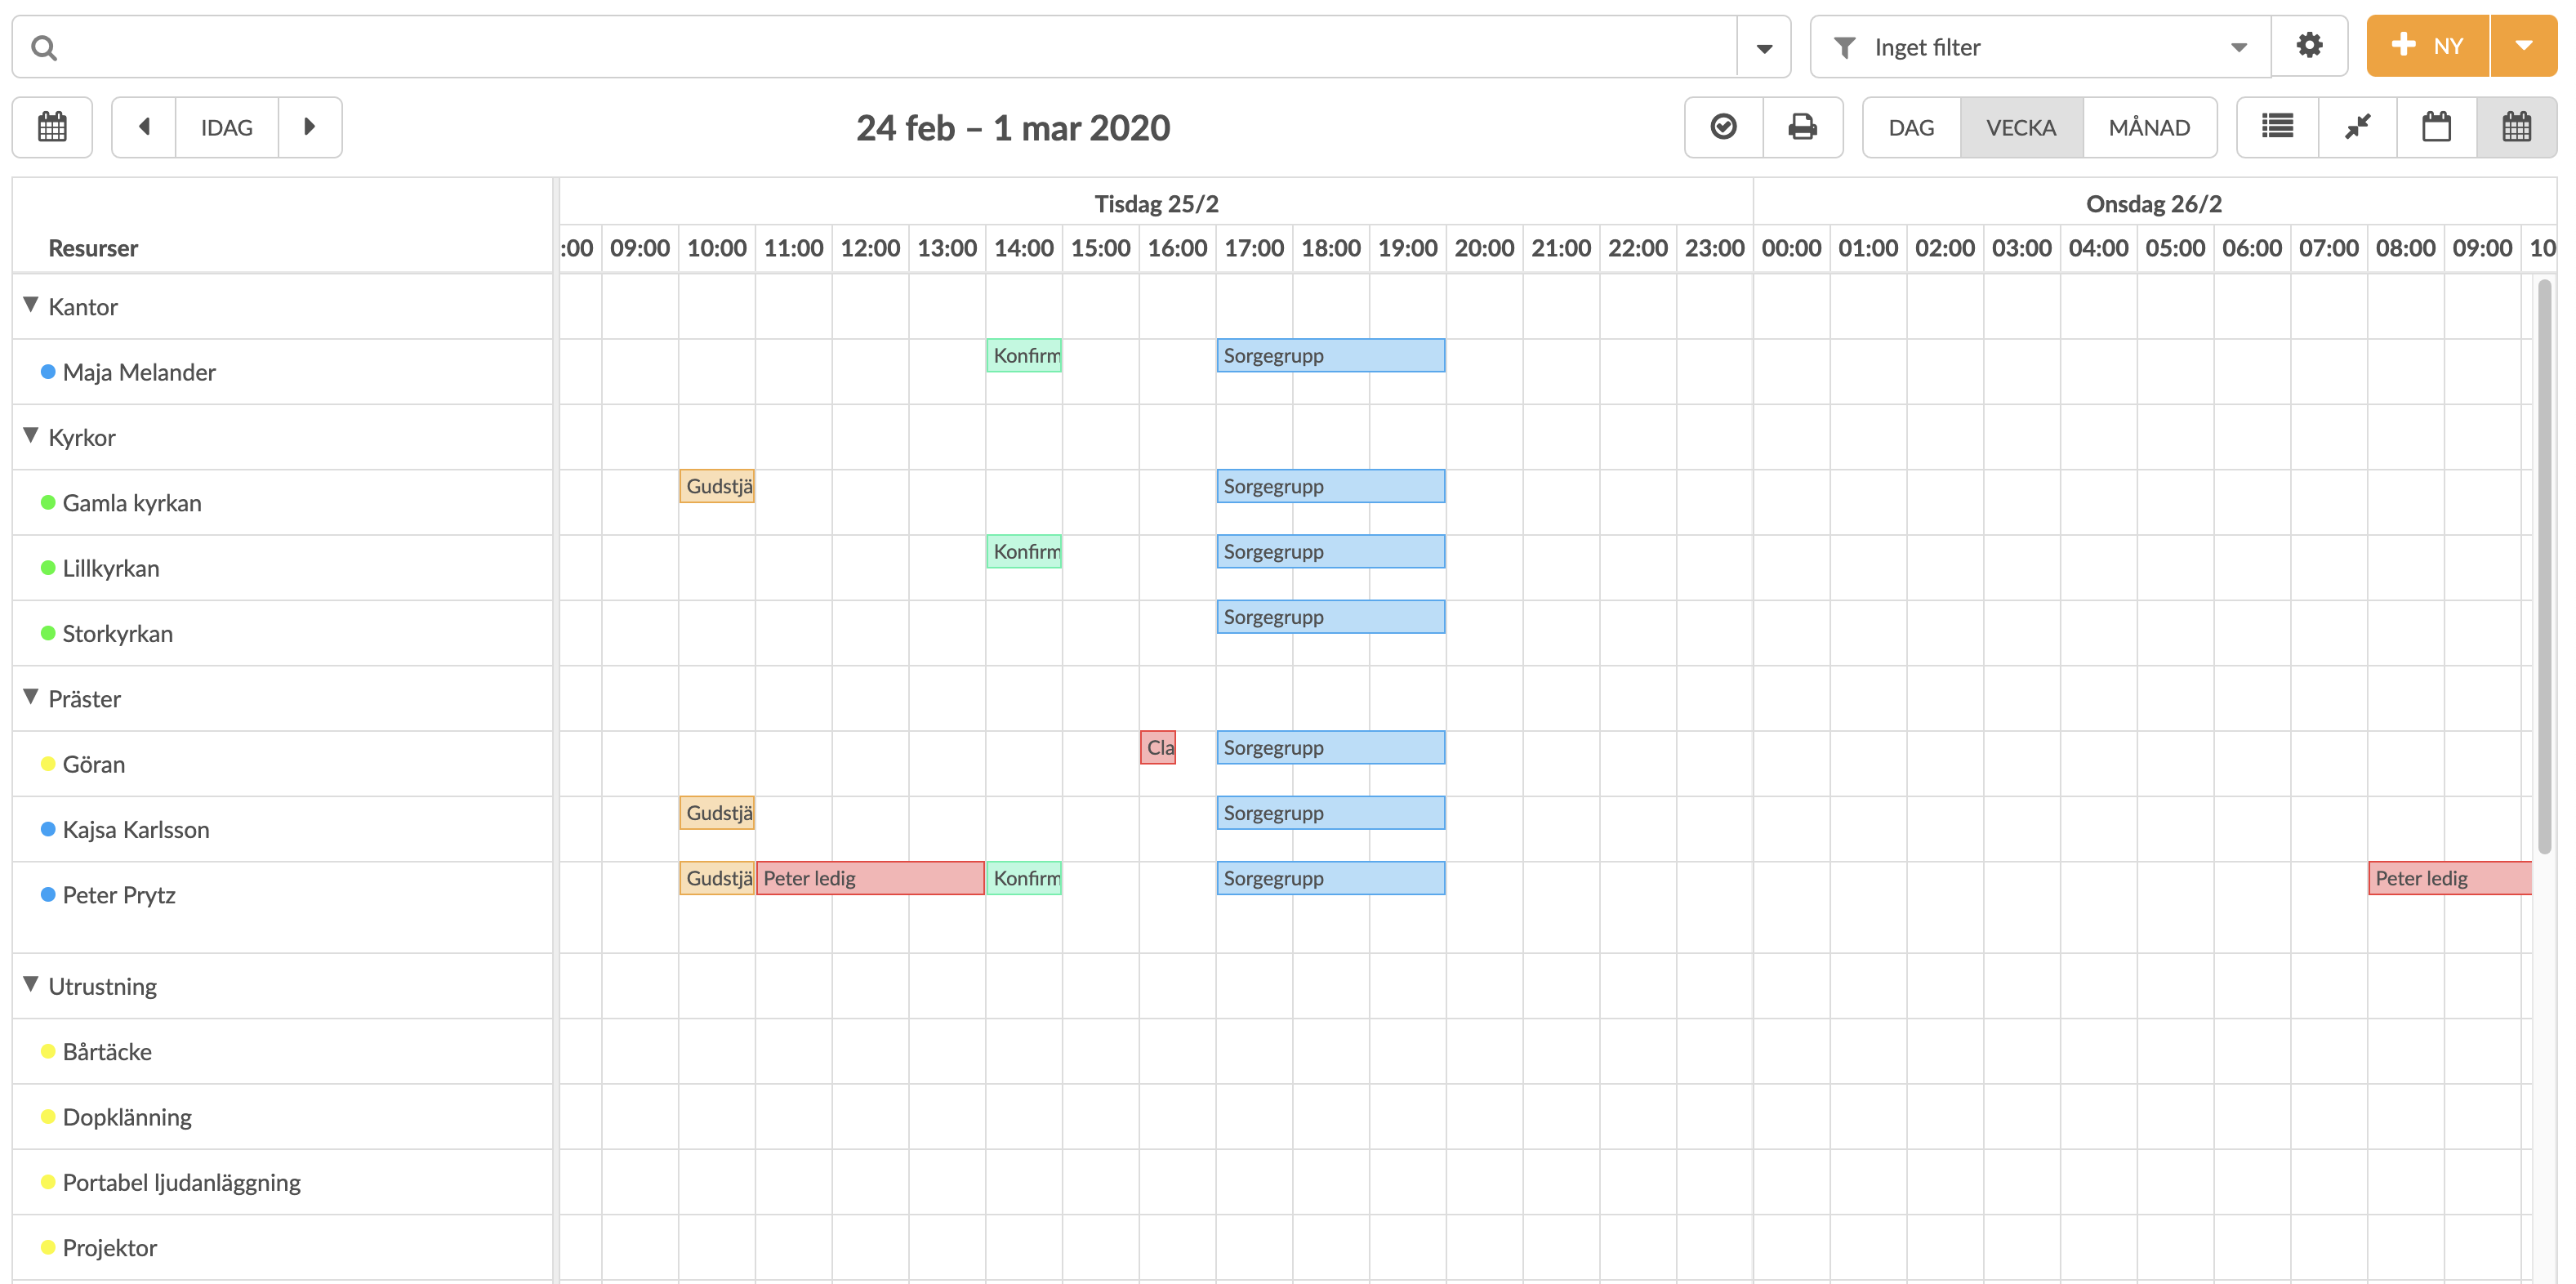The height and width of the screenshot is (1284, 2576).
Task: Select Kajsa Karlsson resource row
Action: click(282, 829)
